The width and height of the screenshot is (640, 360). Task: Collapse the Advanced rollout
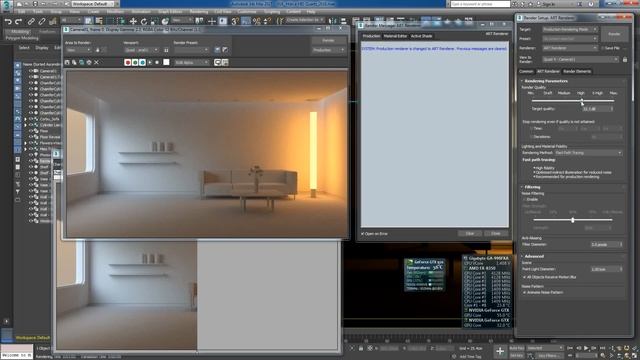pyautogui.click(x=533, y=256)
